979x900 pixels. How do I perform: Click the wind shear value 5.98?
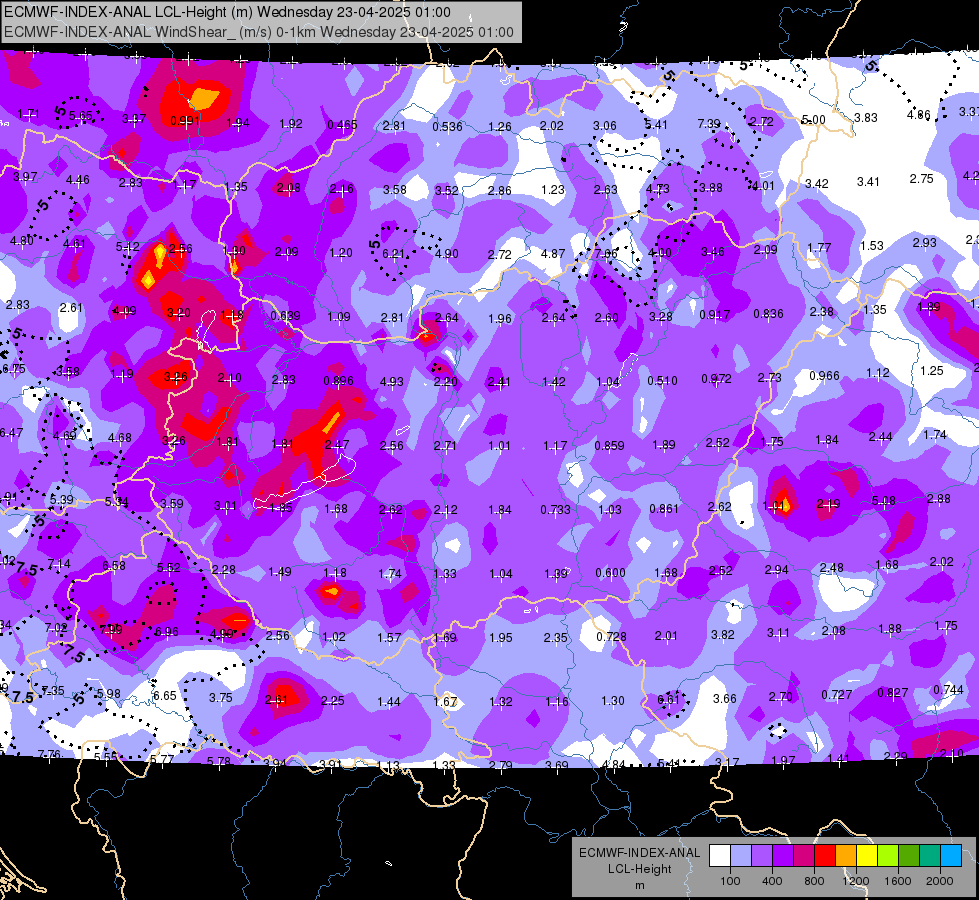click(109, 693)
